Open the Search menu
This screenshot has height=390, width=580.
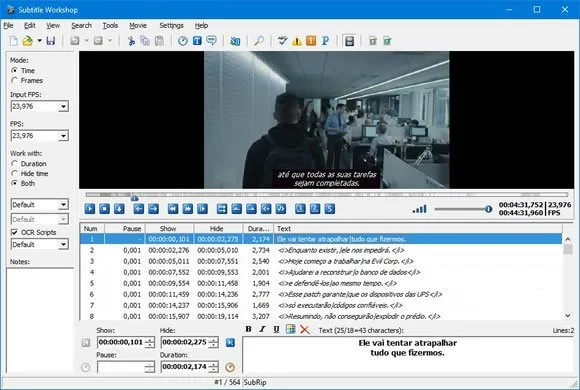(x=81, y=25)
